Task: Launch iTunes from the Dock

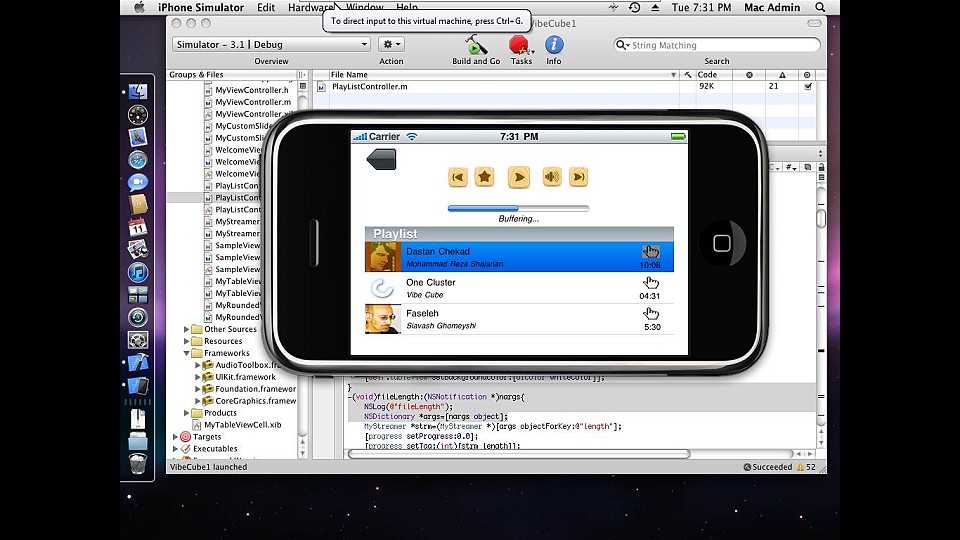Action: [x=138, y=272]
